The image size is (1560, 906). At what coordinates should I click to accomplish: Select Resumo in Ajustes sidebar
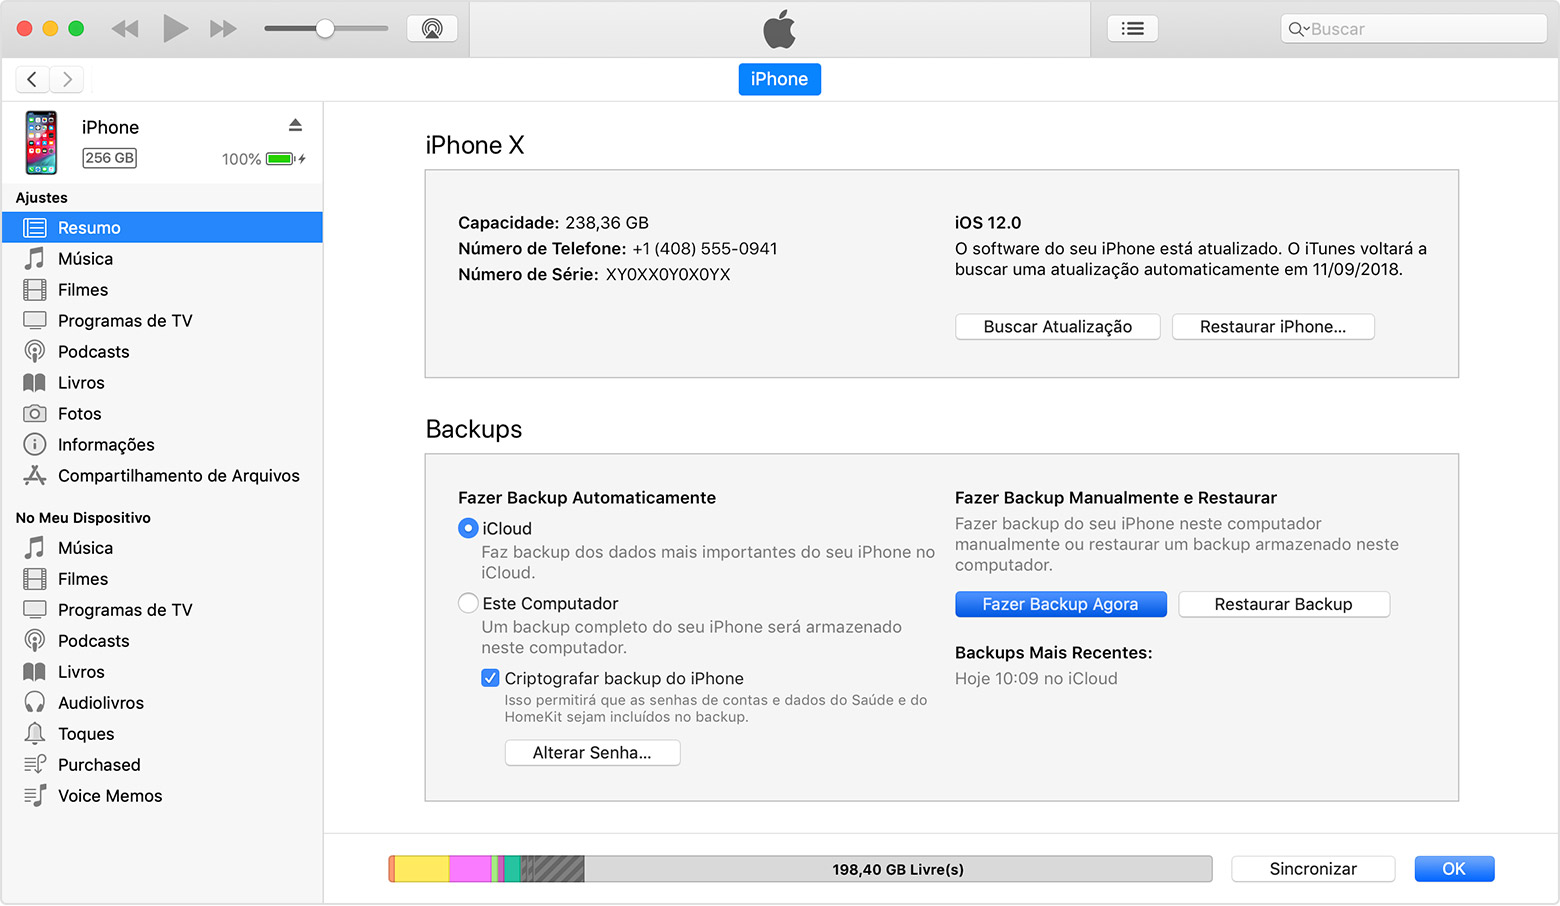(x=162, y=228)
